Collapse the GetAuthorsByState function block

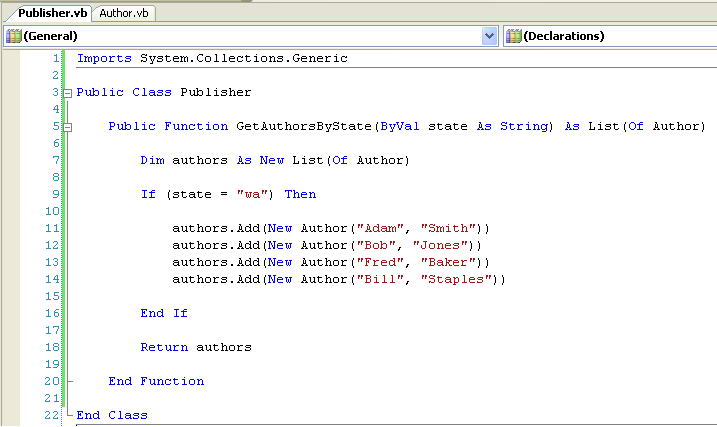coord(67,127)
